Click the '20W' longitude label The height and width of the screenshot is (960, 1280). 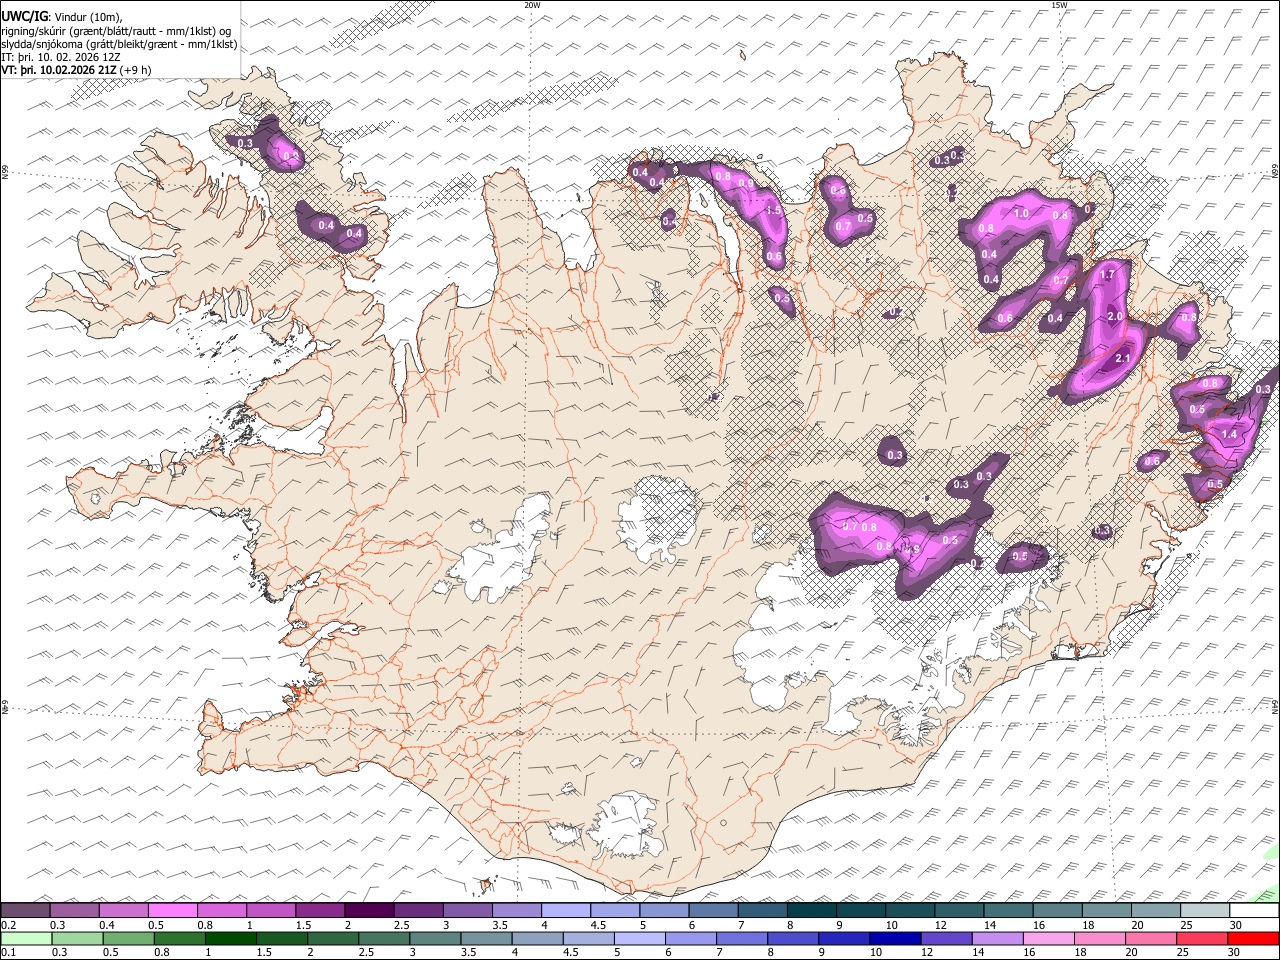click(532, 5)
